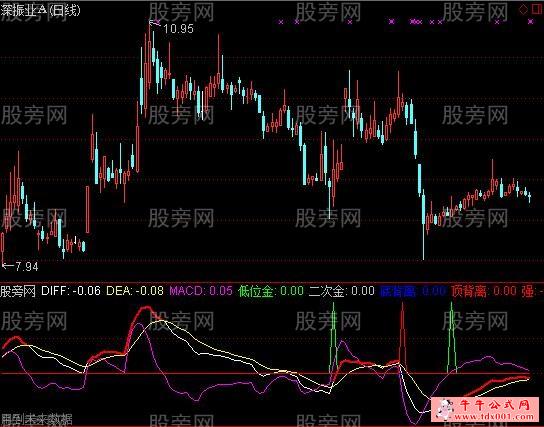This screenshot has height=427, width=544.
Task: Click the red 强 label at indicator row end
Action: click(x=528, y=291)
